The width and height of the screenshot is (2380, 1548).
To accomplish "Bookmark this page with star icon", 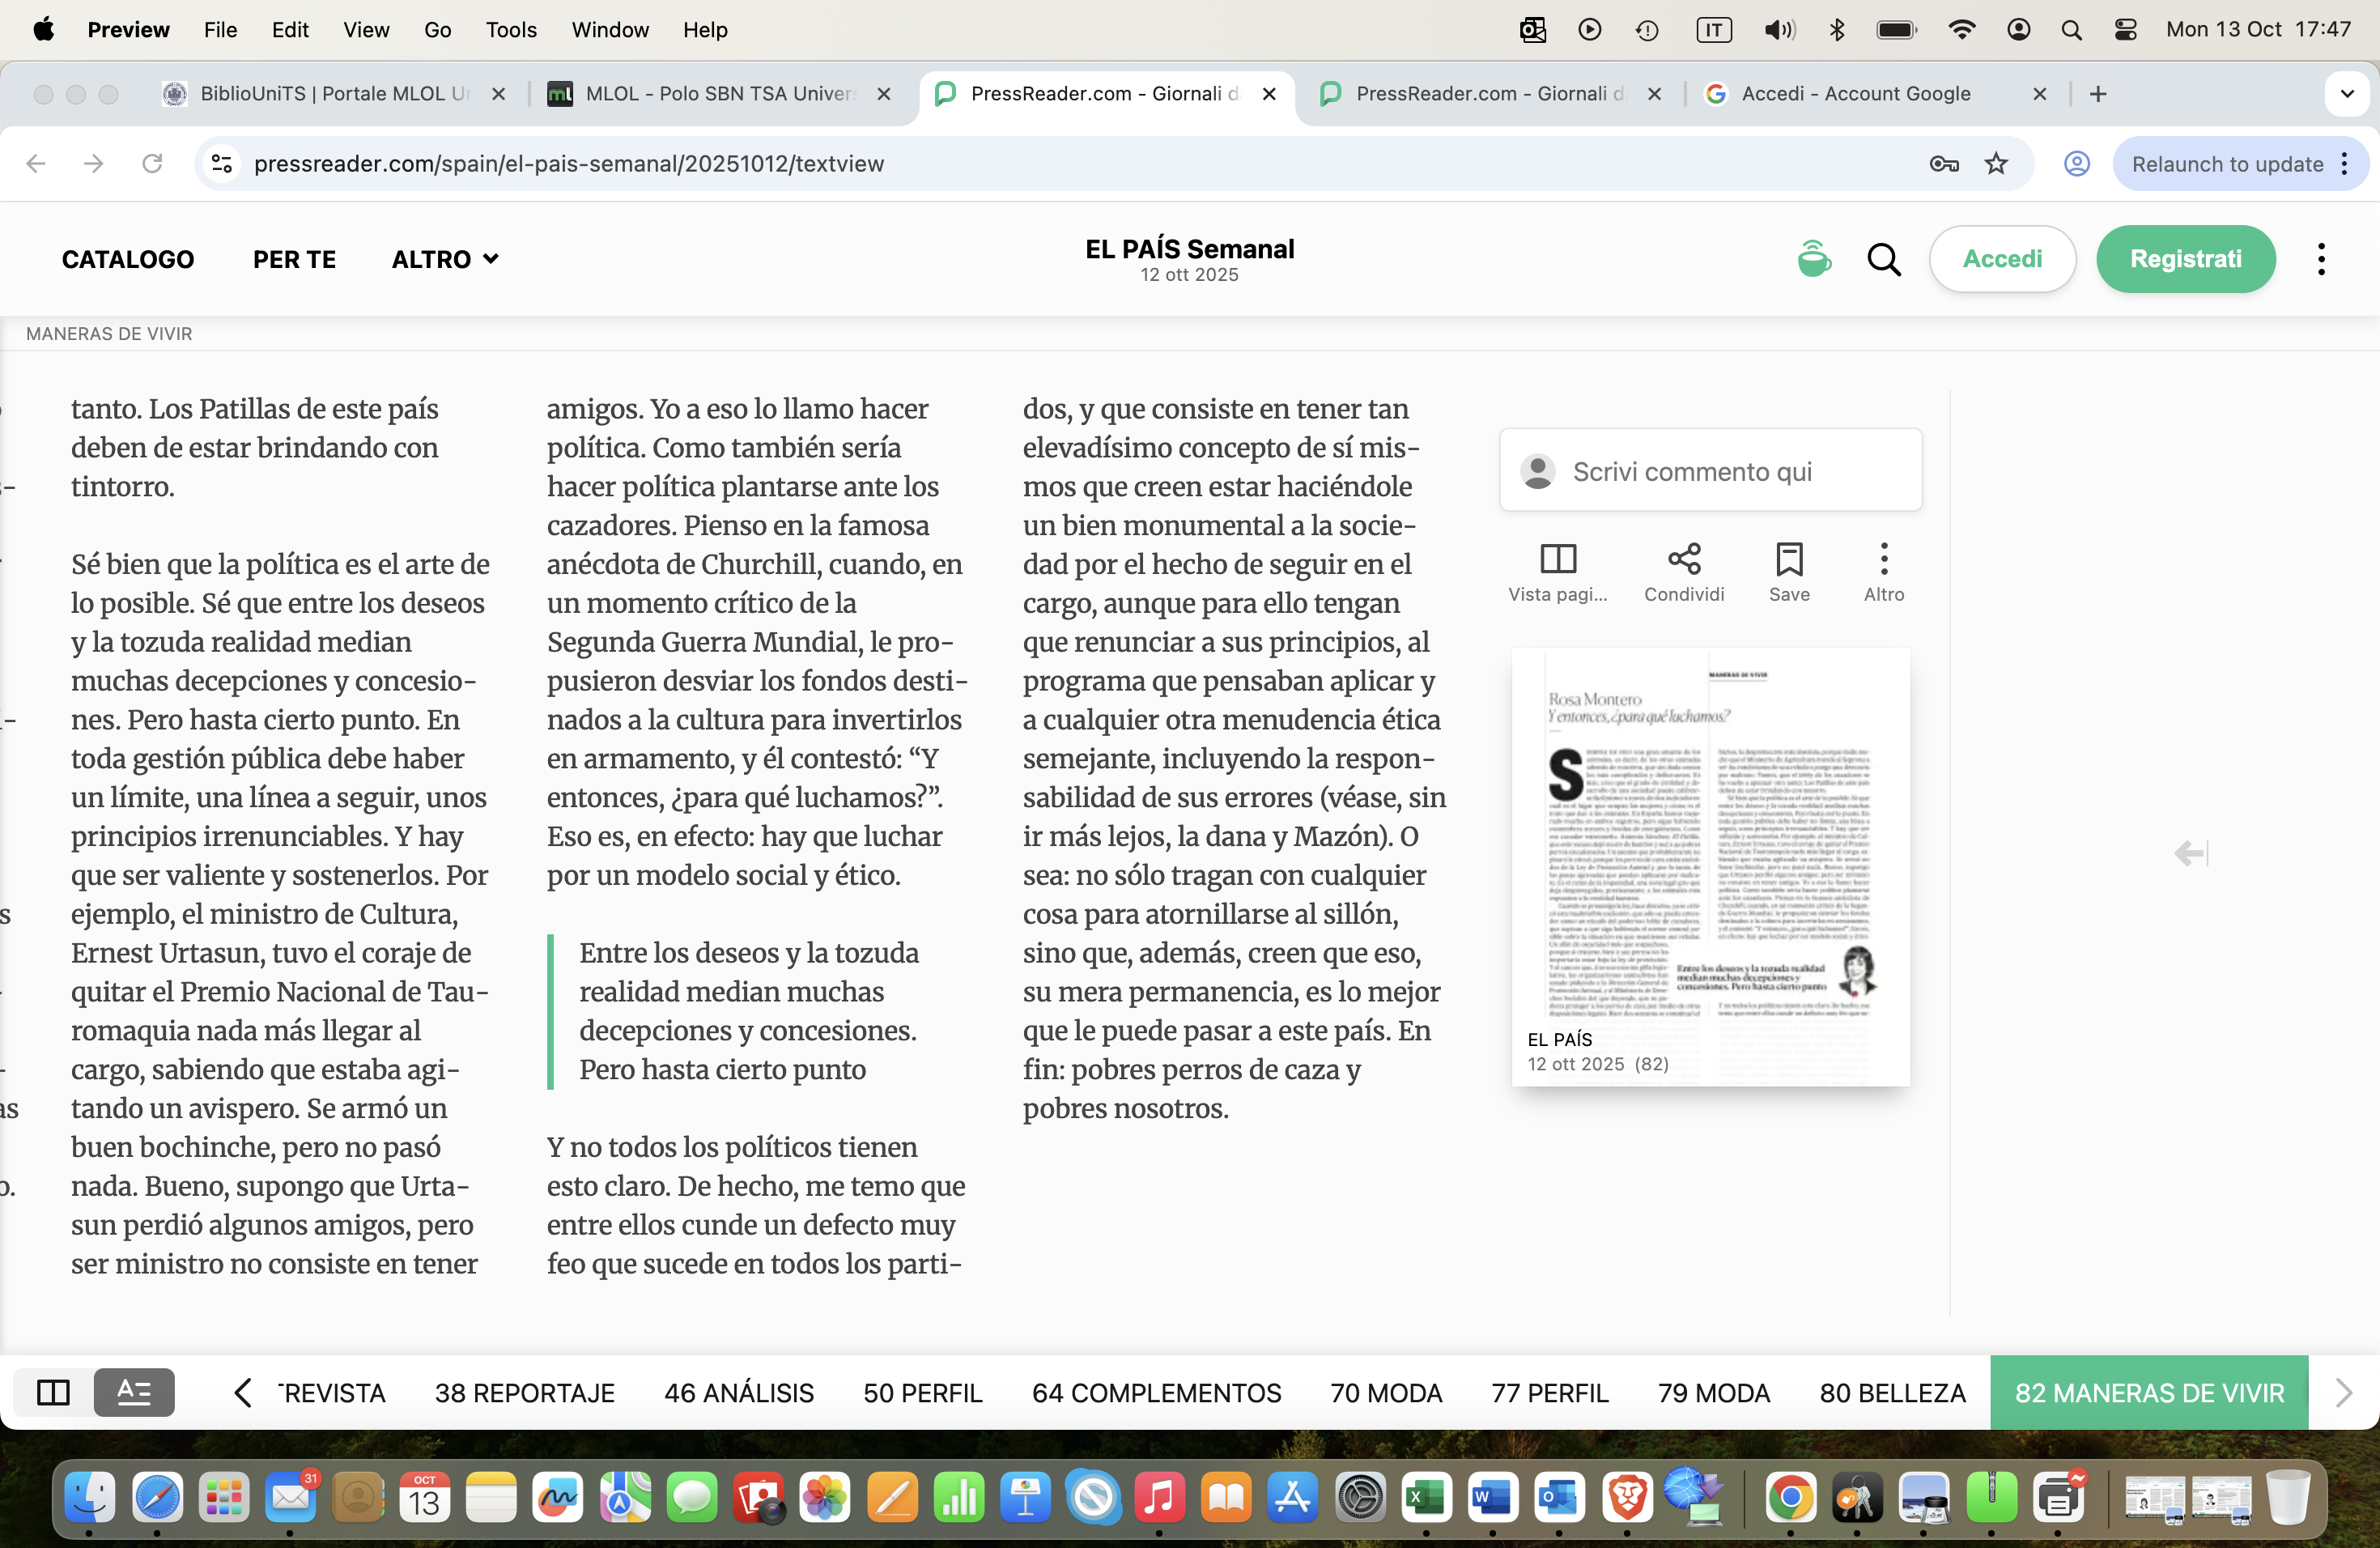I will pyautogui.click(x=1996, y=164).
